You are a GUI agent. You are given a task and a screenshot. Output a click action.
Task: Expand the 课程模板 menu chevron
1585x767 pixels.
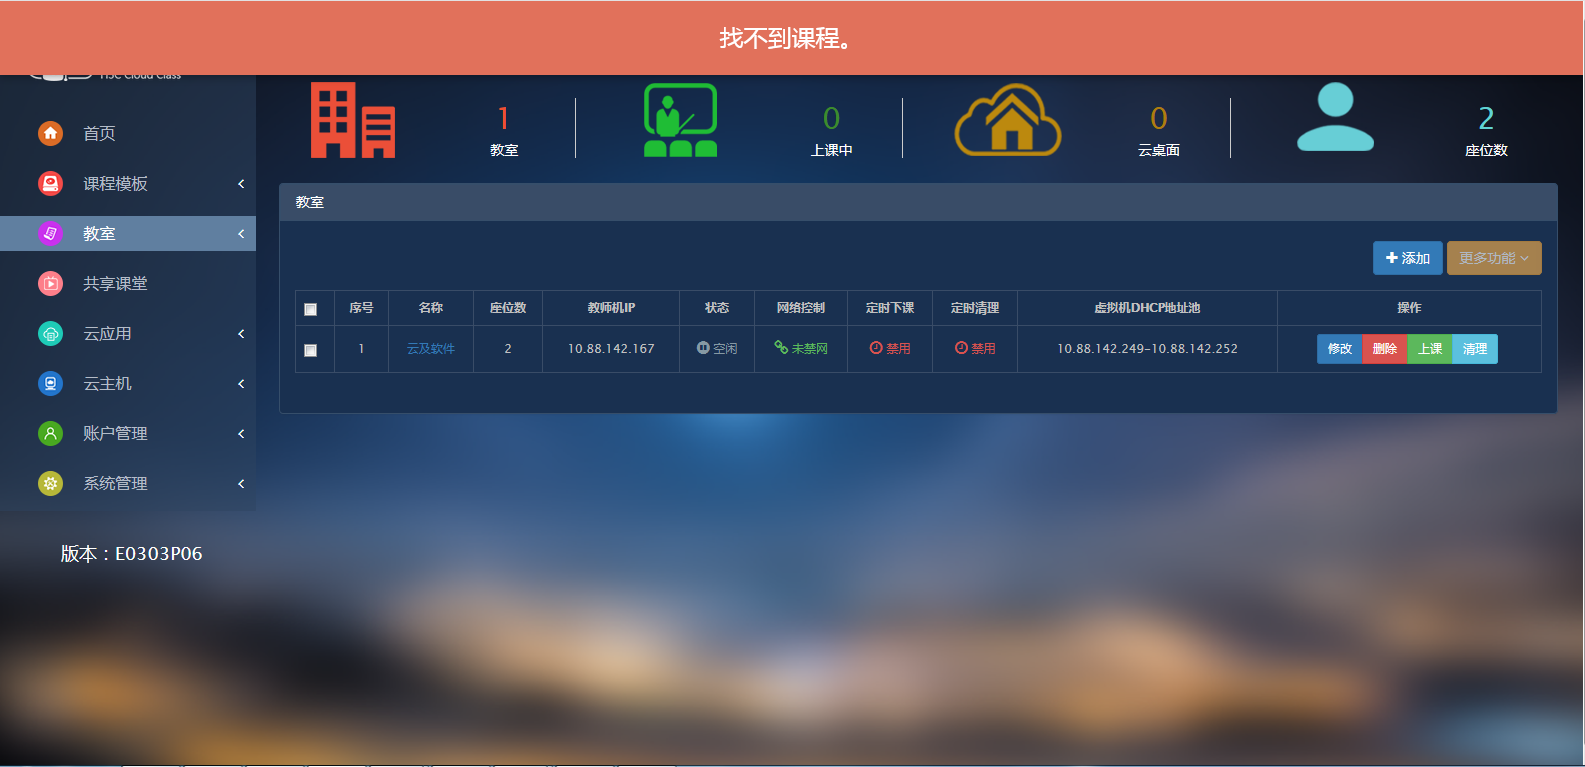coord(241,183)
